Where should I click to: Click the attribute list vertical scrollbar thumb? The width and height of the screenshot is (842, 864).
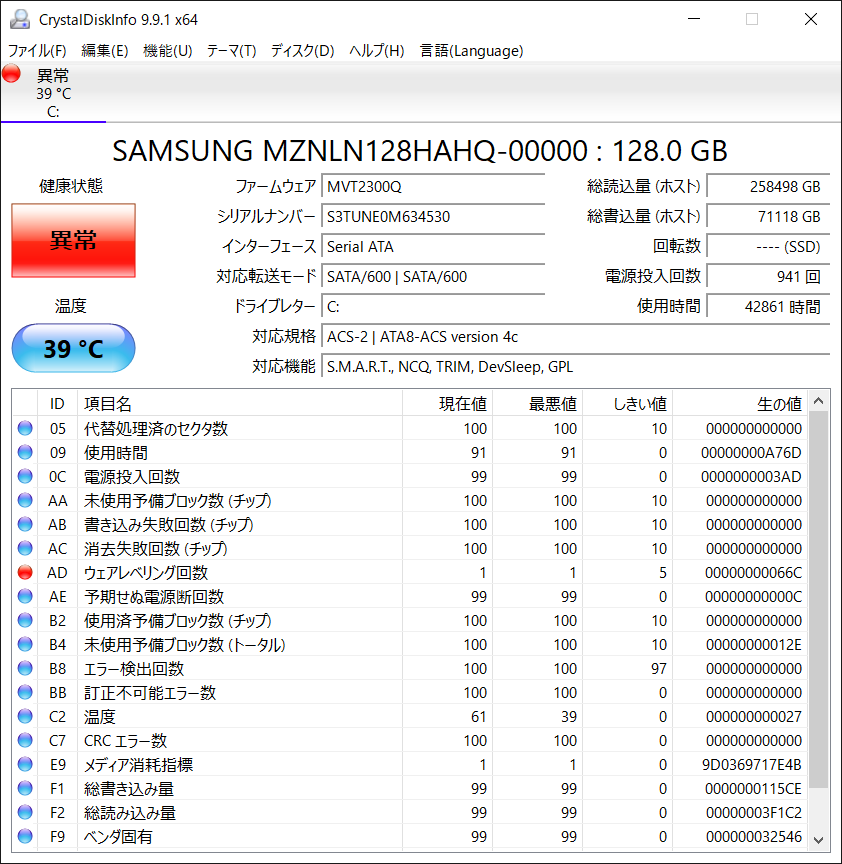pos(818,599)
